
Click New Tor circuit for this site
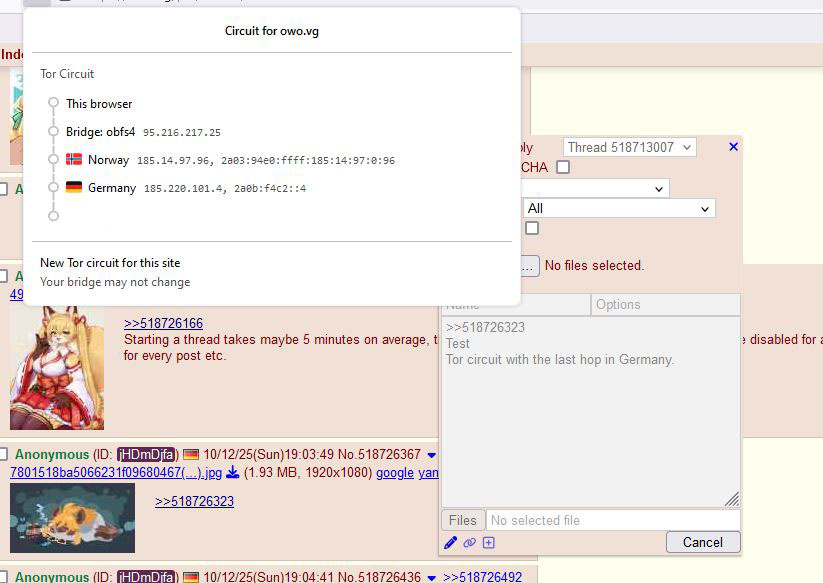coord(110,263)
